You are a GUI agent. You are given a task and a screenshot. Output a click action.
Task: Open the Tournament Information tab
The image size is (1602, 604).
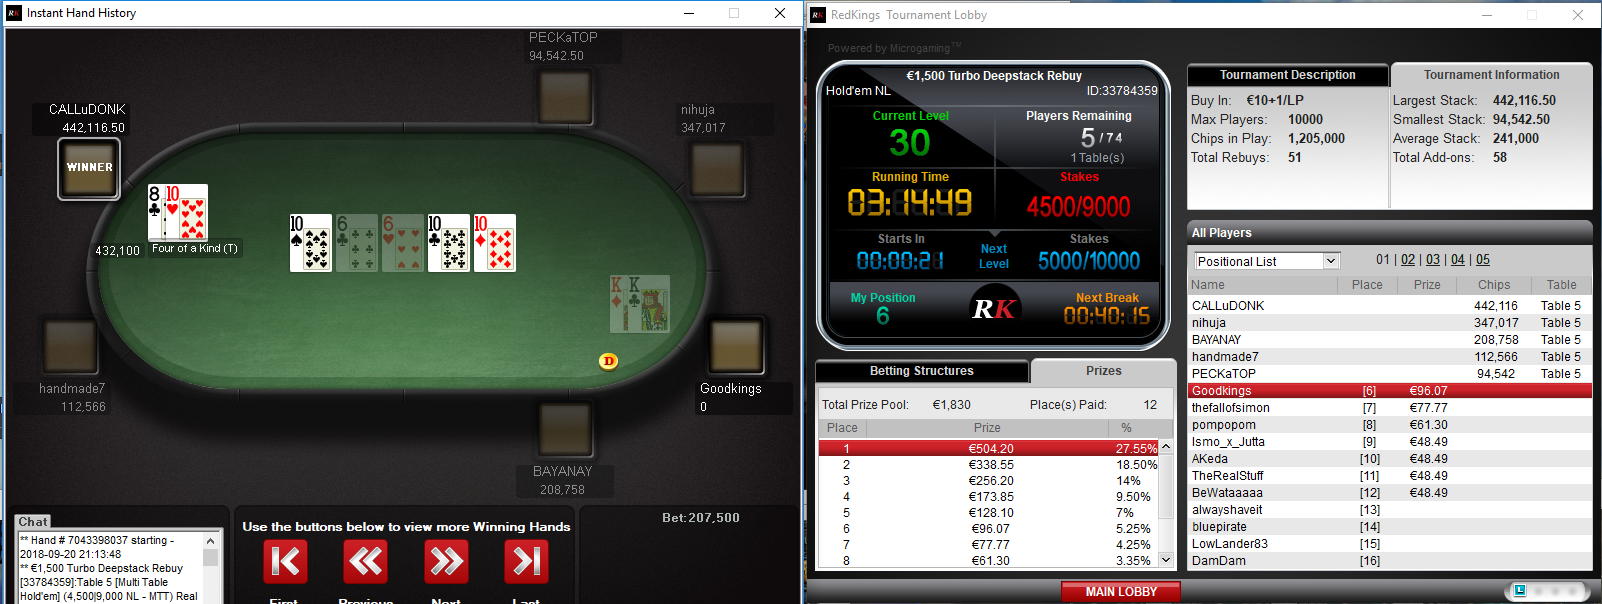point(1491,75)
